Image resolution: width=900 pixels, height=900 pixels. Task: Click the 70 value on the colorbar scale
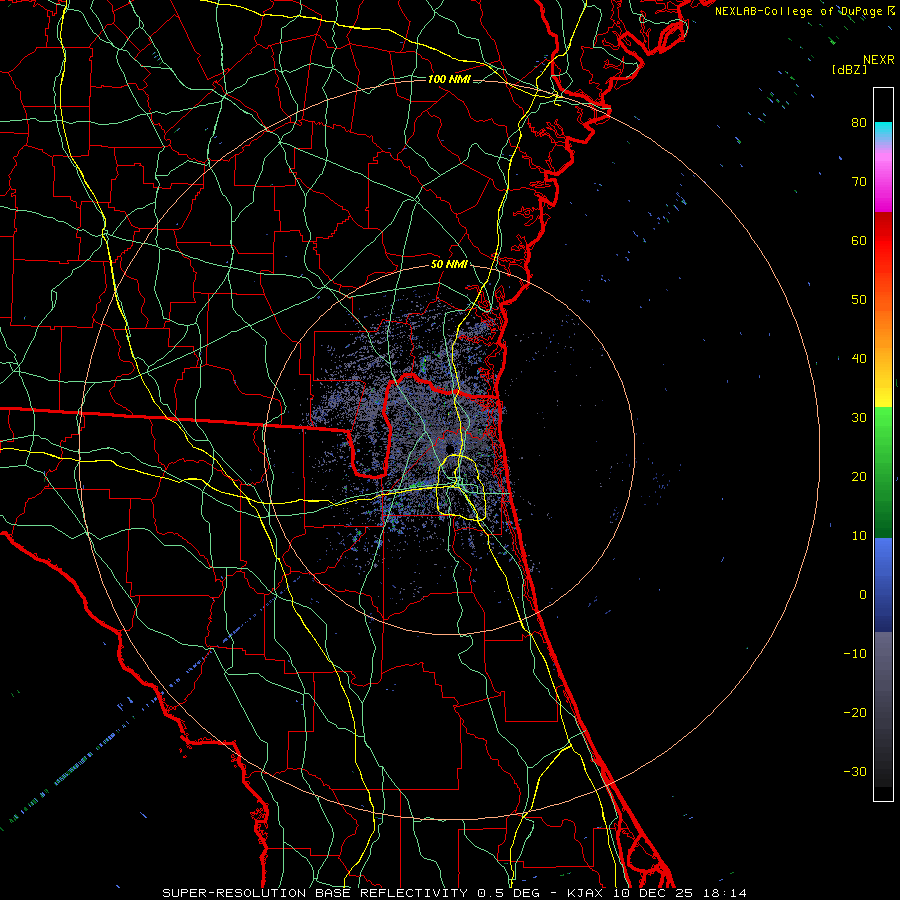pos(859,181)
